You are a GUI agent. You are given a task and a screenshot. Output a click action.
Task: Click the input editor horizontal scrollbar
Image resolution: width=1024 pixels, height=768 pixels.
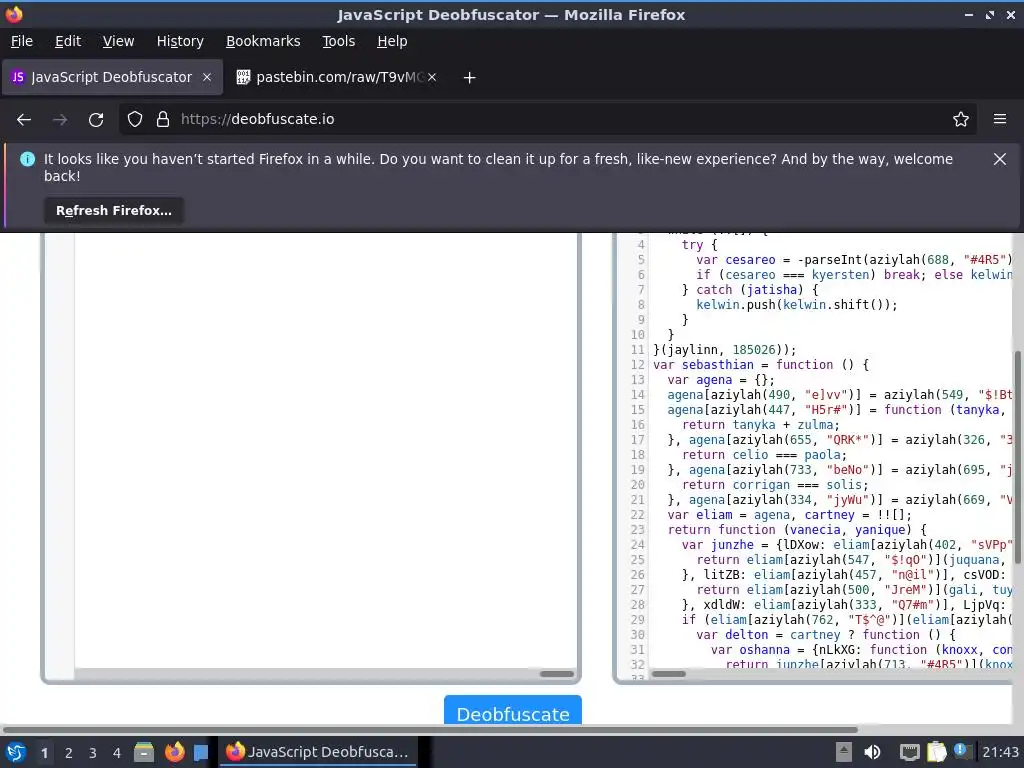(557, 674)
